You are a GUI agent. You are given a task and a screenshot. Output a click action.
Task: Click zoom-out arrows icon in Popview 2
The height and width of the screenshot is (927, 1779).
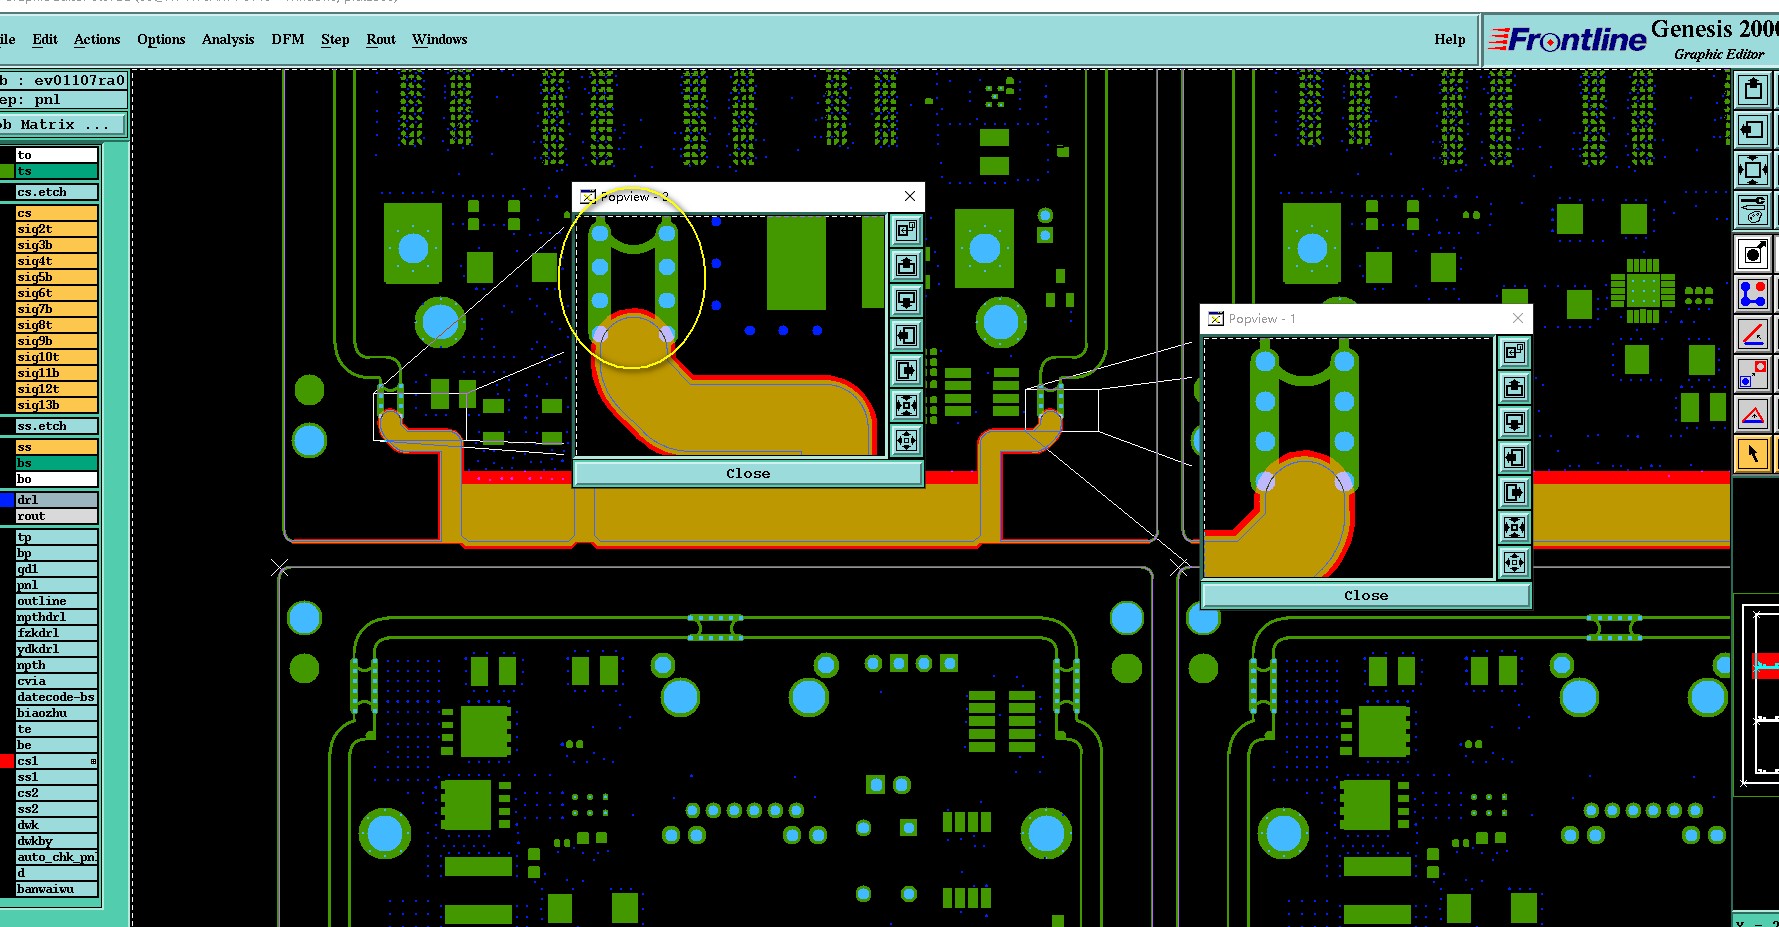pyautogui.click(x=906, y=440)
